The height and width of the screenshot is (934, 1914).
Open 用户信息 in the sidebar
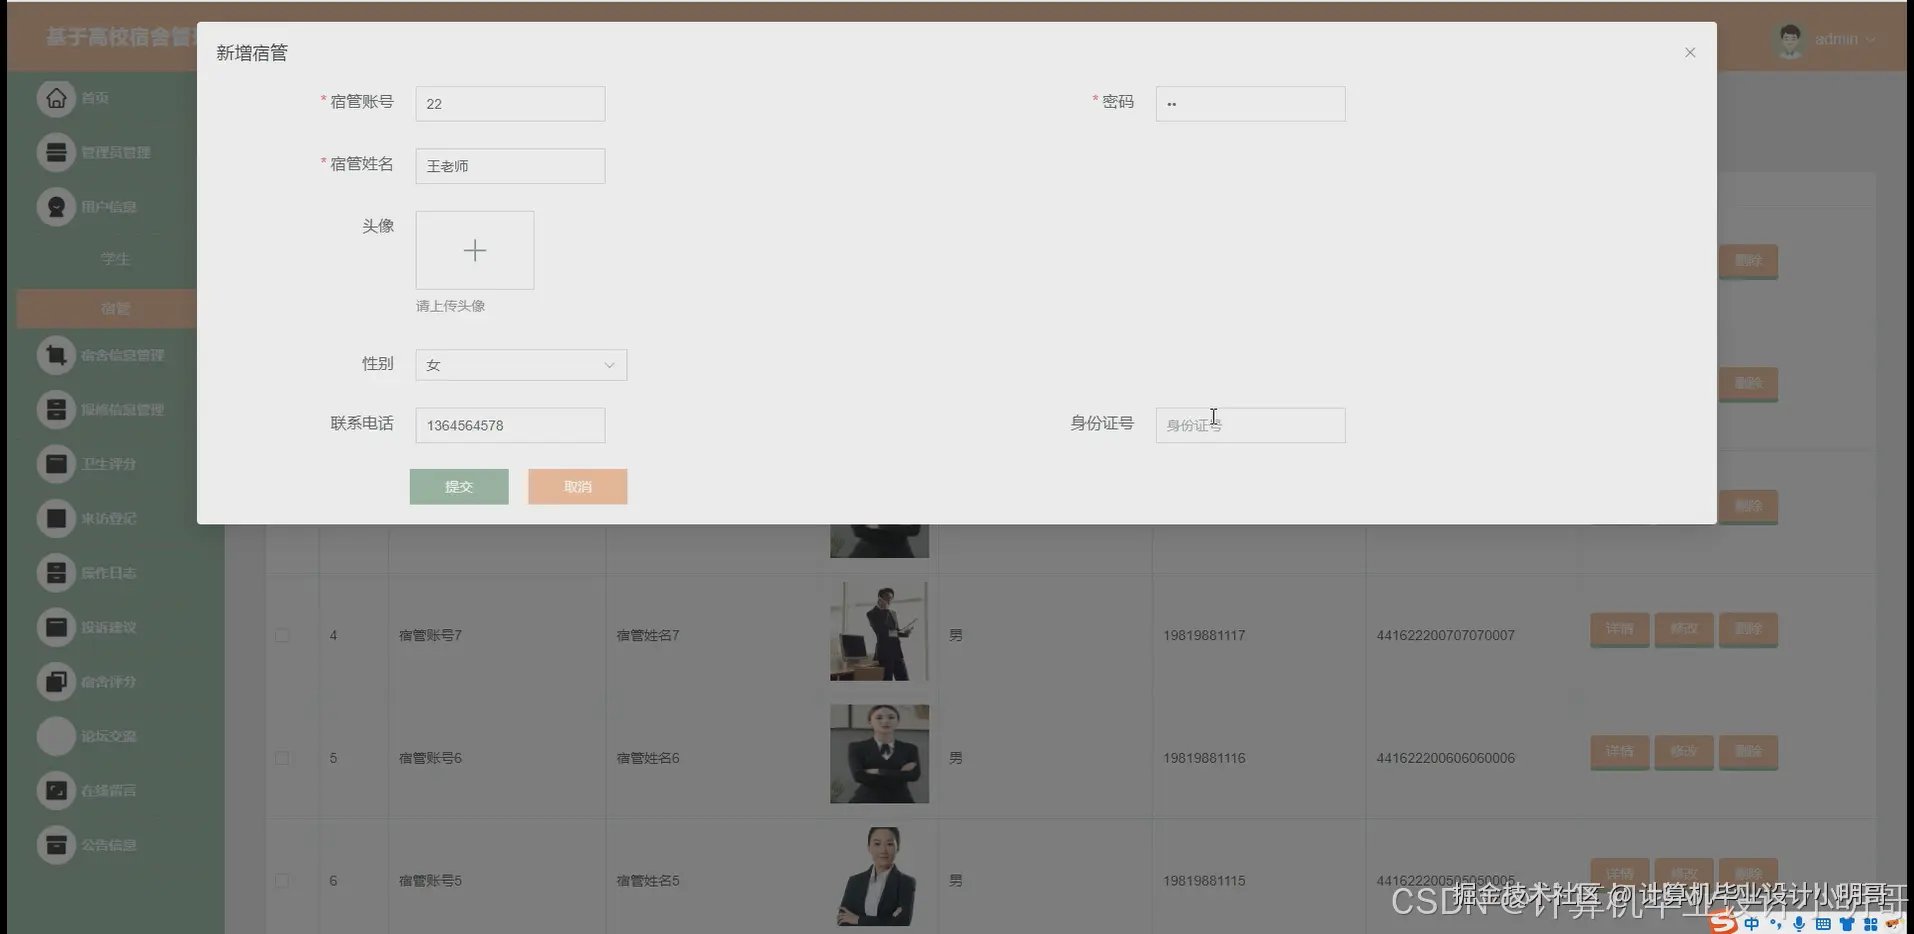point(105,207)
